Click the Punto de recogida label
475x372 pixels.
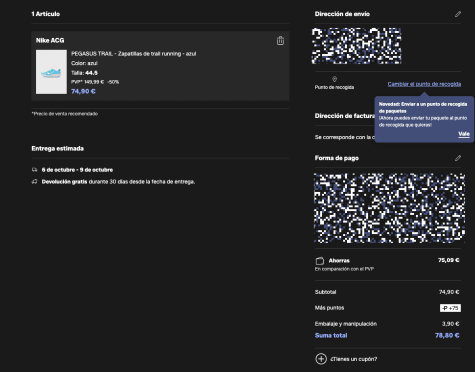pos(334,87)
